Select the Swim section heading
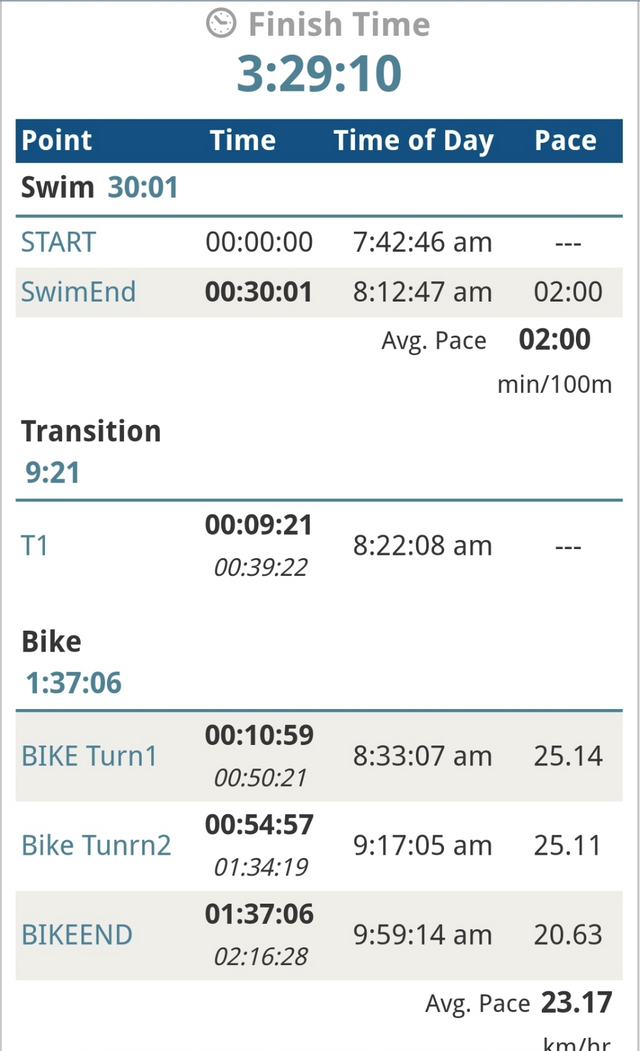Image resolution: width=640 pixels, height=1051 pixels. click(x=58, y=187)
